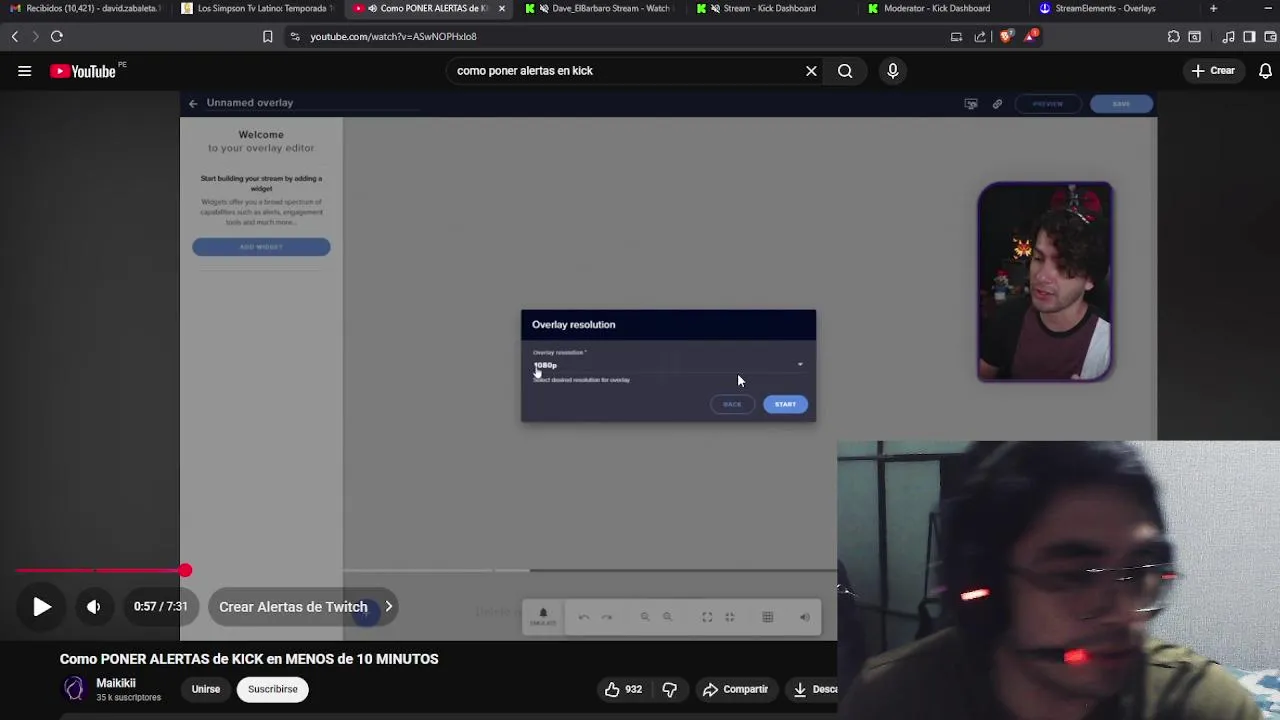The height and width of the screenshot is (720, 1280).
Task: Click the YouTube search text field
Action: pos(625,71)
